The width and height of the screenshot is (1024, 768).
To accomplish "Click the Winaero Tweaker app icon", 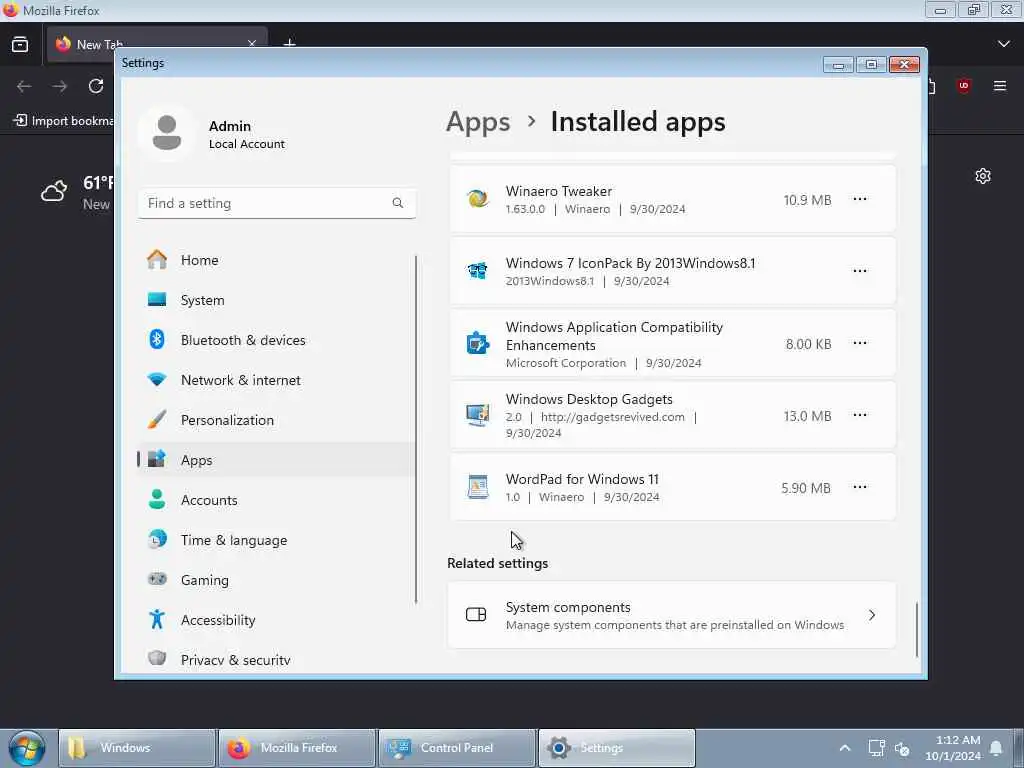I will (477, 199).
